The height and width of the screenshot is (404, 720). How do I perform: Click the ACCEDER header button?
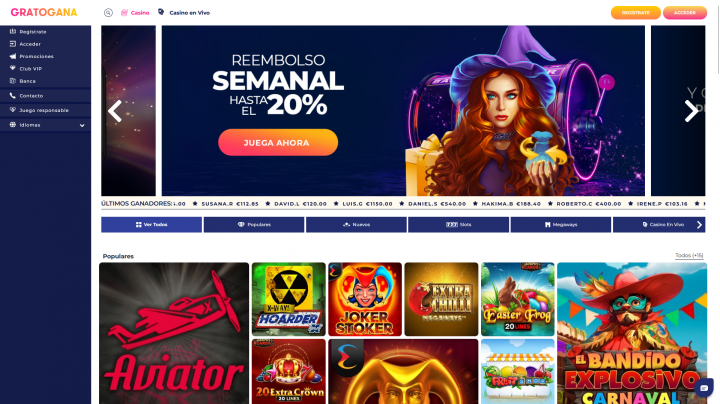coord(685,12)
